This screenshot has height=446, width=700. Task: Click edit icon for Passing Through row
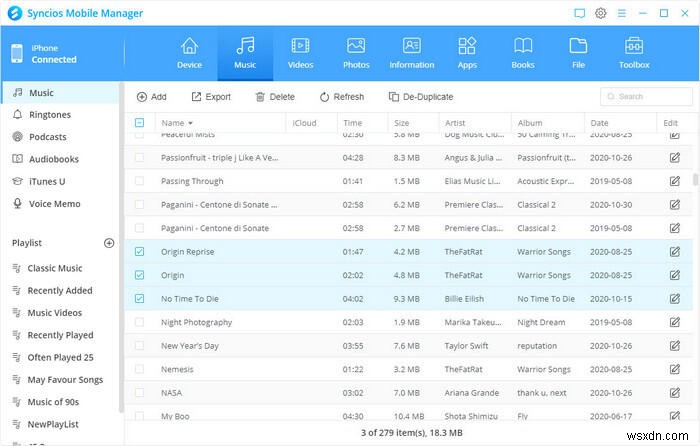(675, 181)
